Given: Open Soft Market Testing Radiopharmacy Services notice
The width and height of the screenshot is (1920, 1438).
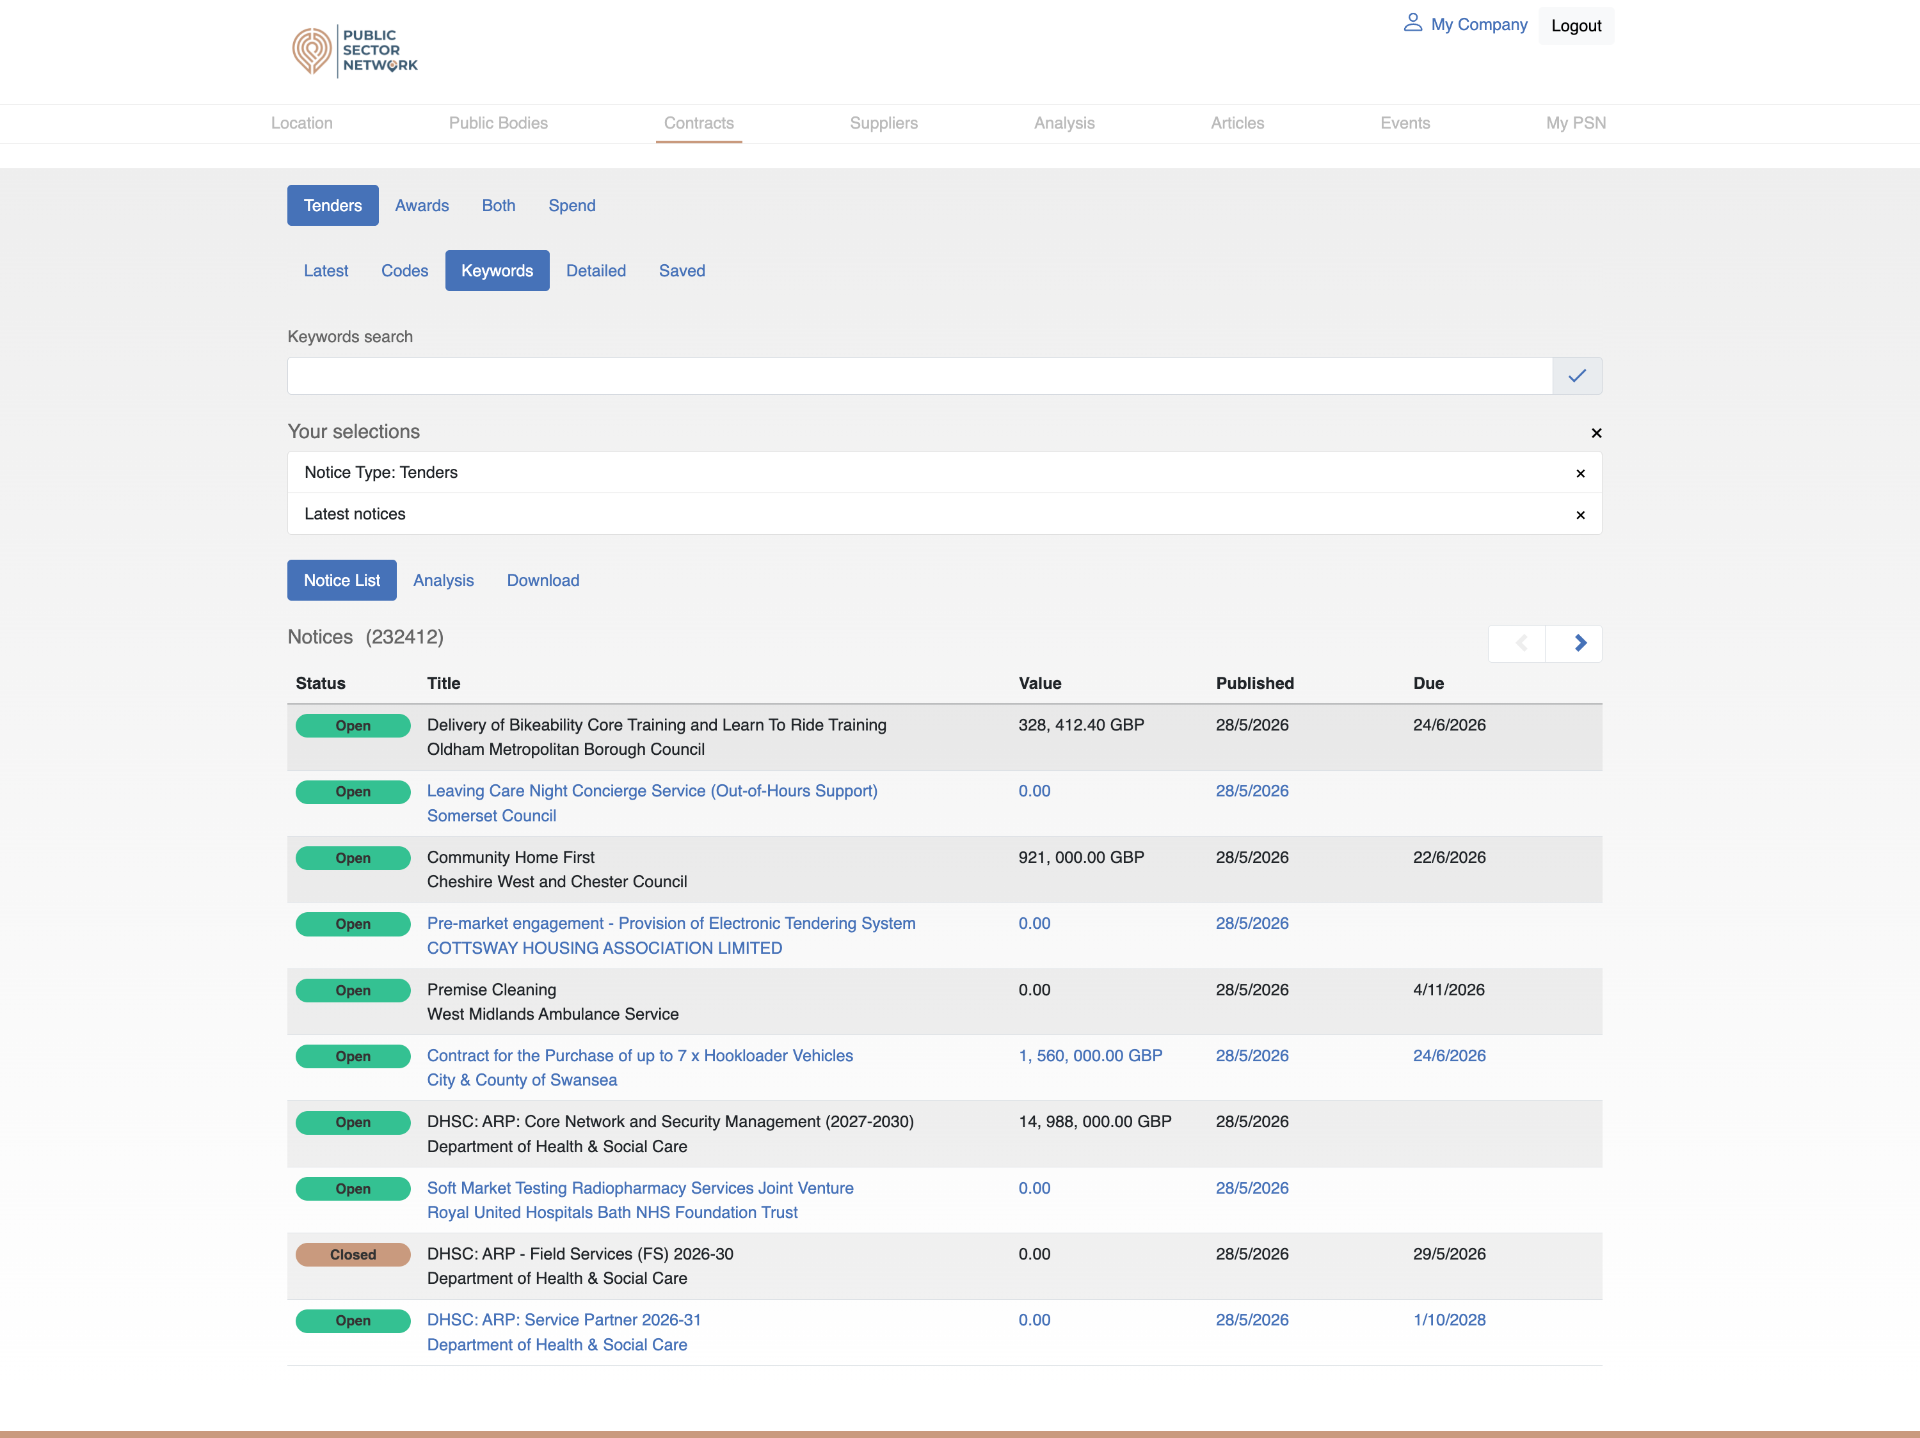Looking at the screenshot, I should click(x=640, y=1188).
